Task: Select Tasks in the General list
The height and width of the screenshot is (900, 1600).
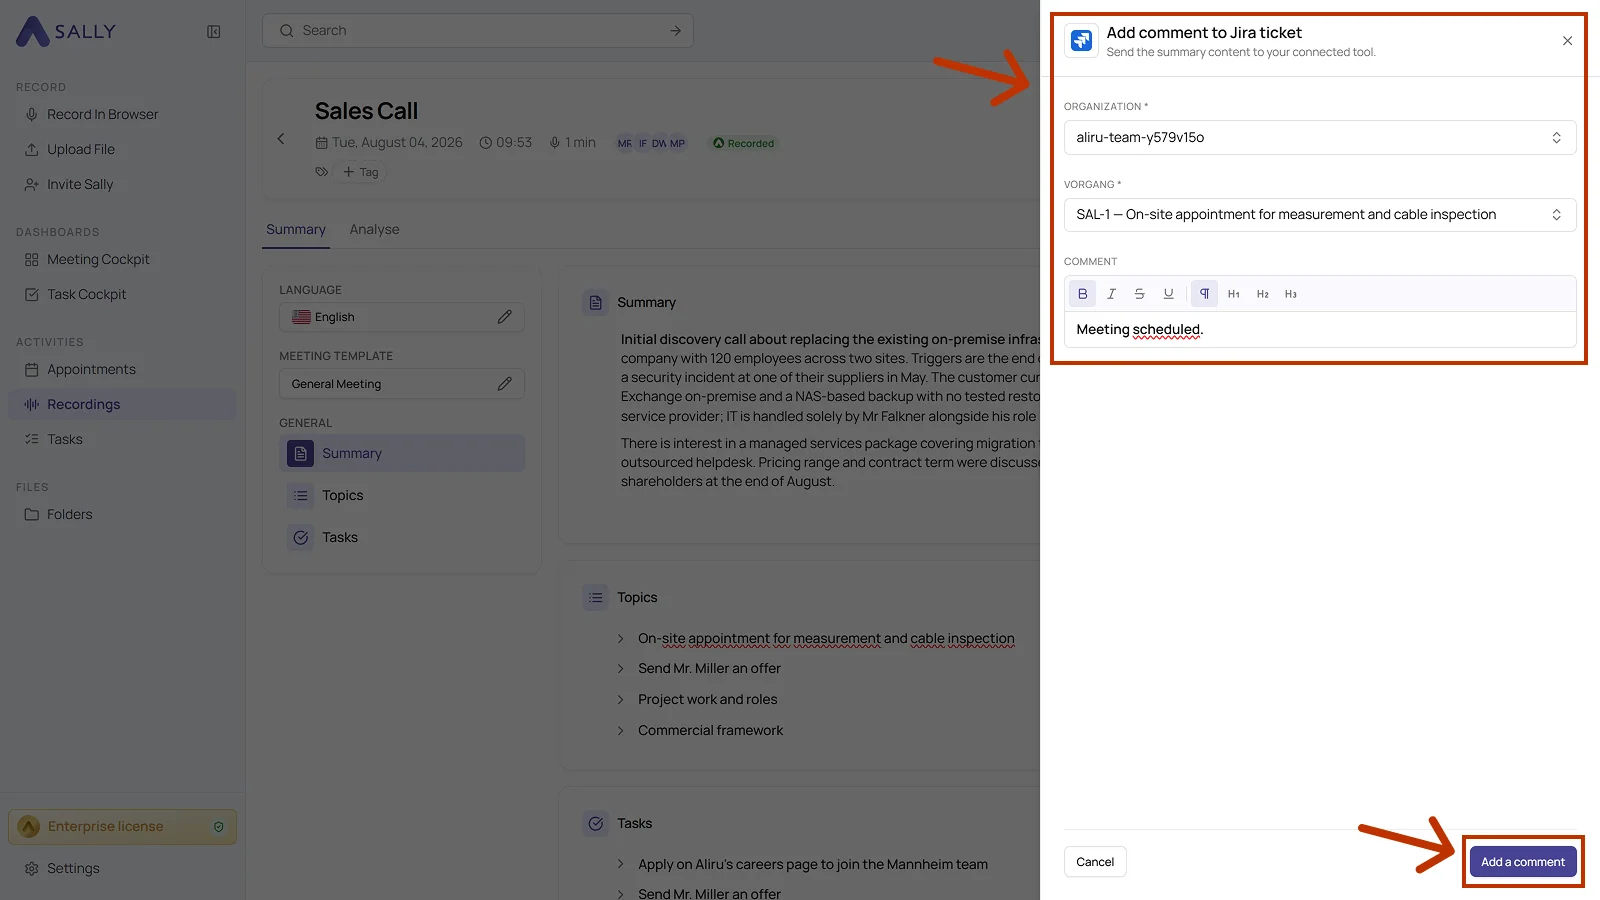Action: [x=402, y=538]
